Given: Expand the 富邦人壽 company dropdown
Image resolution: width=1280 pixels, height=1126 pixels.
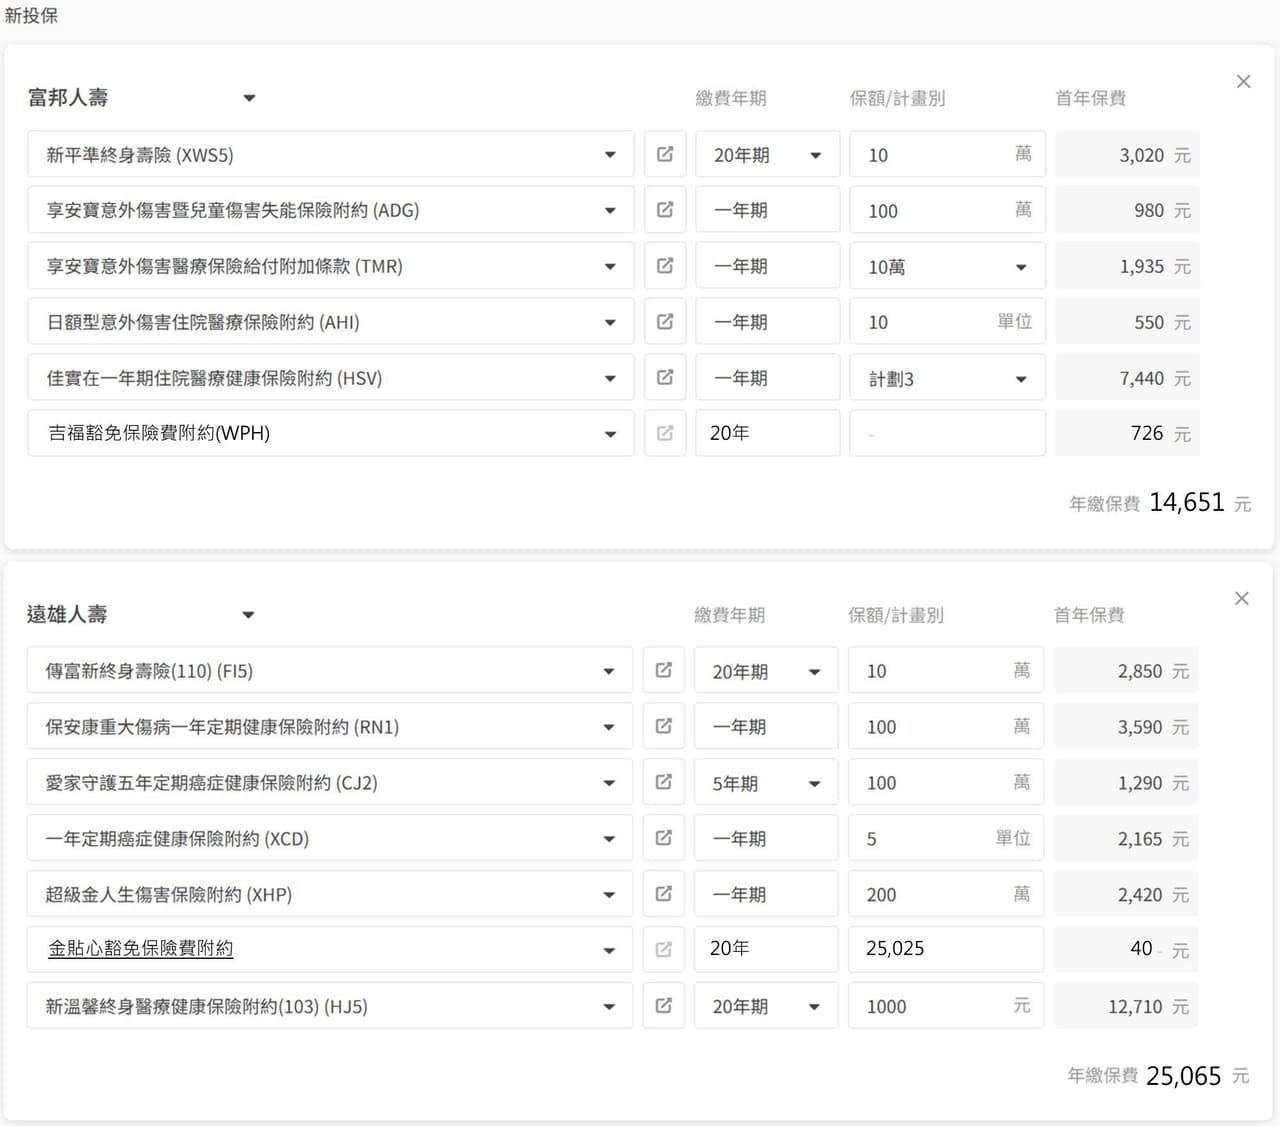Looking at the screenshot, I should coord(249,98).
